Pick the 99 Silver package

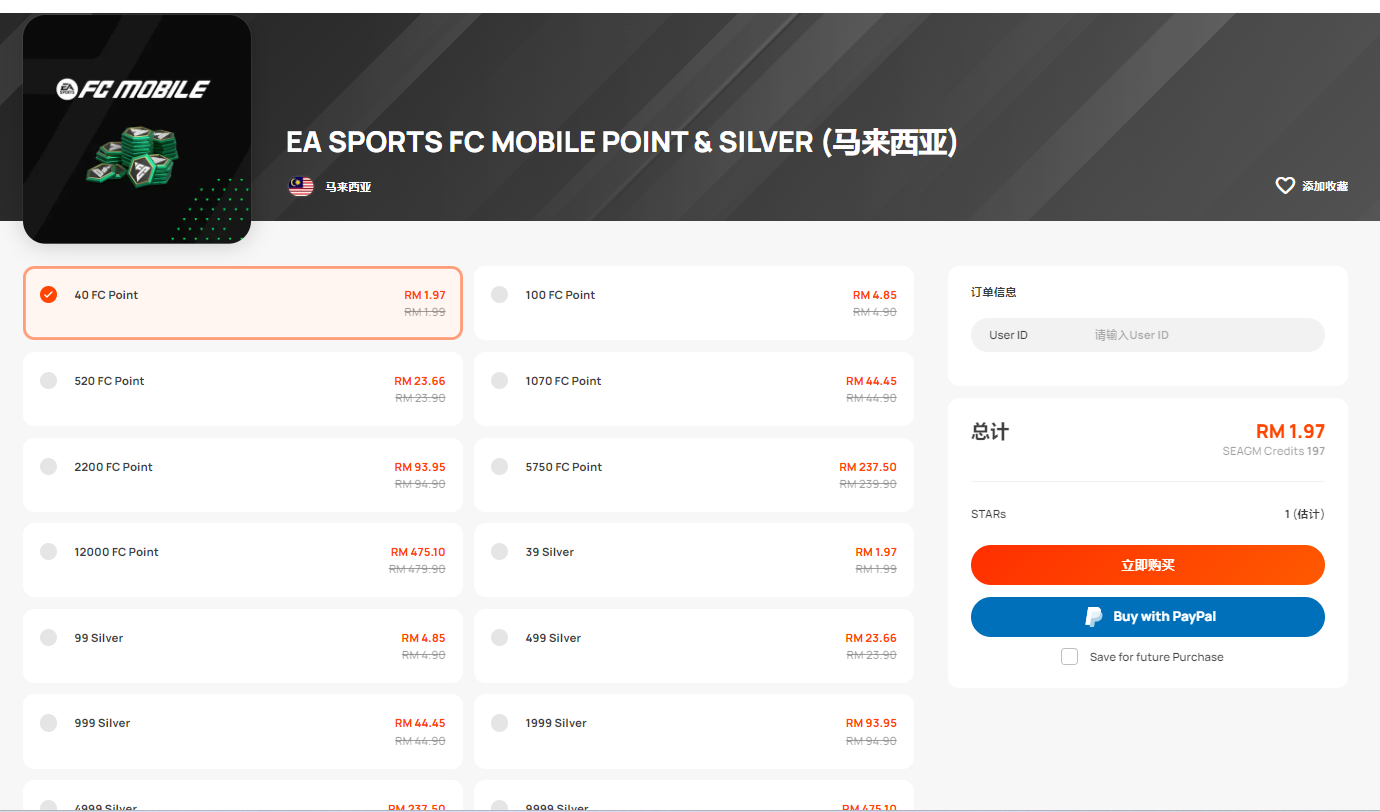tap(243, 646)
